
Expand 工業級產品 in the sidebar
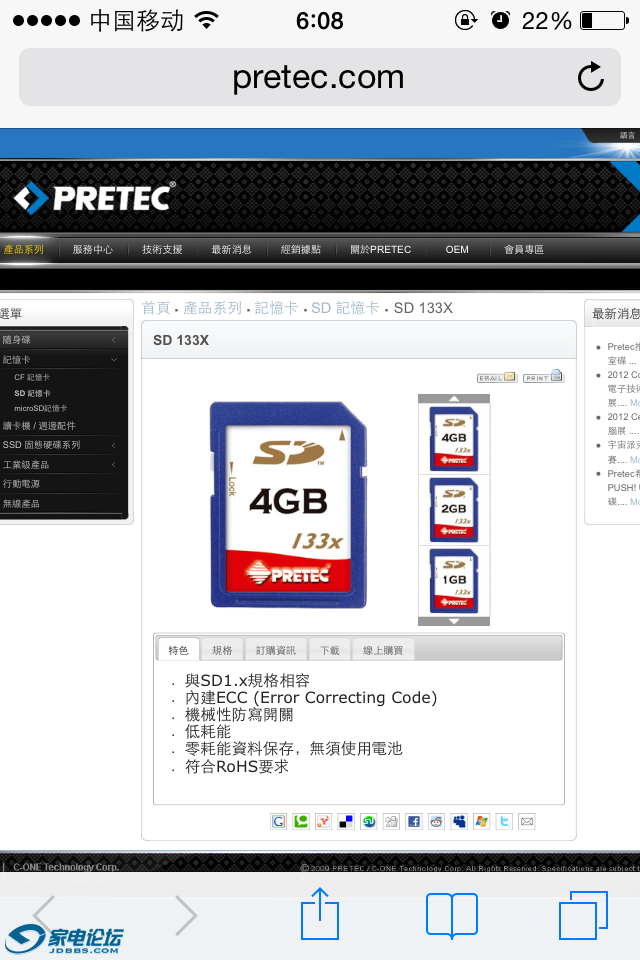[63, 465]
